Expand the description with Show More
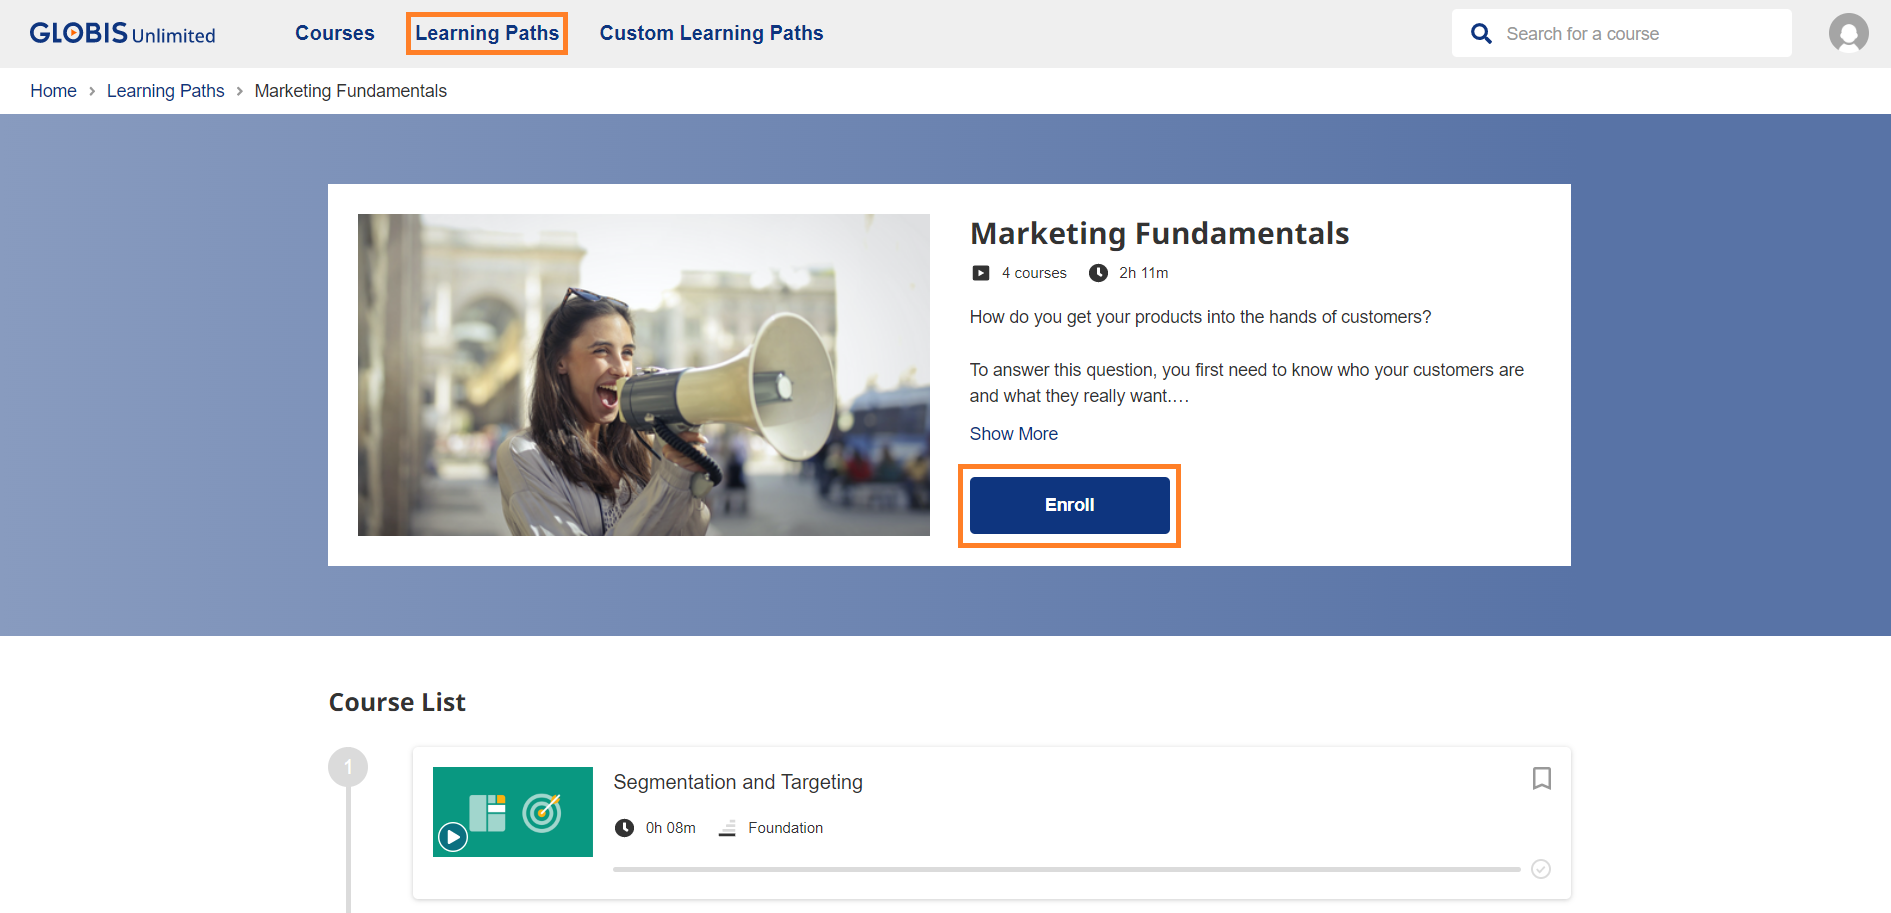Image resolution: width=1891 pixels, height=913 pixels. pyautogui.click(x=1013, y=433)
